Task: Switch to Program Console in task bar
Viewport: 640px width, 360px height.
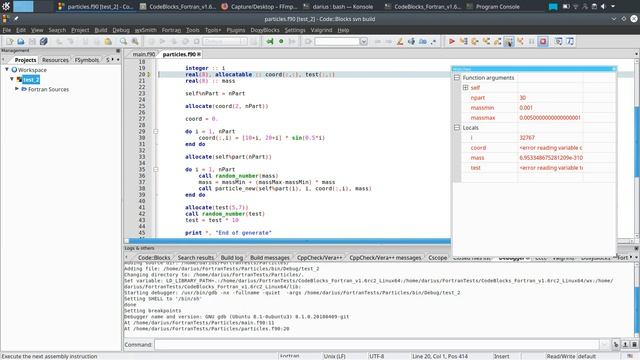Action: tap(493, 7)
